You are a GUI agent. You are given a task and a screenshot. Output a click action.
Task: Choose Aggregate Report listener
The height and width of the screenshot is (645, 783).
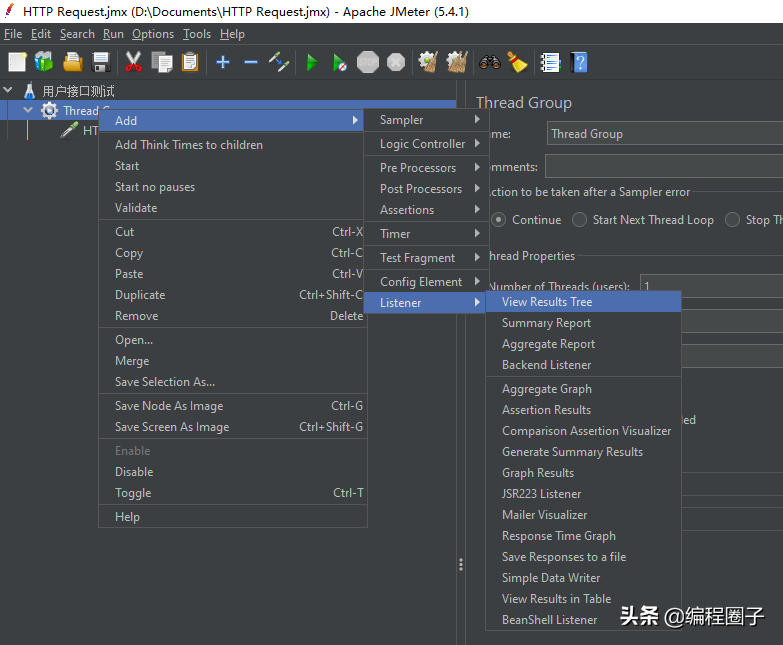583,344
